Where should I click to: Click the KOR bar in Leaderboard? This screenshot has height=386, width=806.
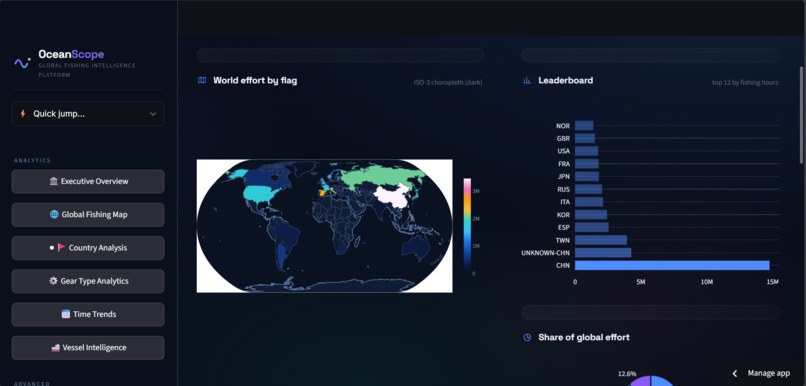coord(591,214)
